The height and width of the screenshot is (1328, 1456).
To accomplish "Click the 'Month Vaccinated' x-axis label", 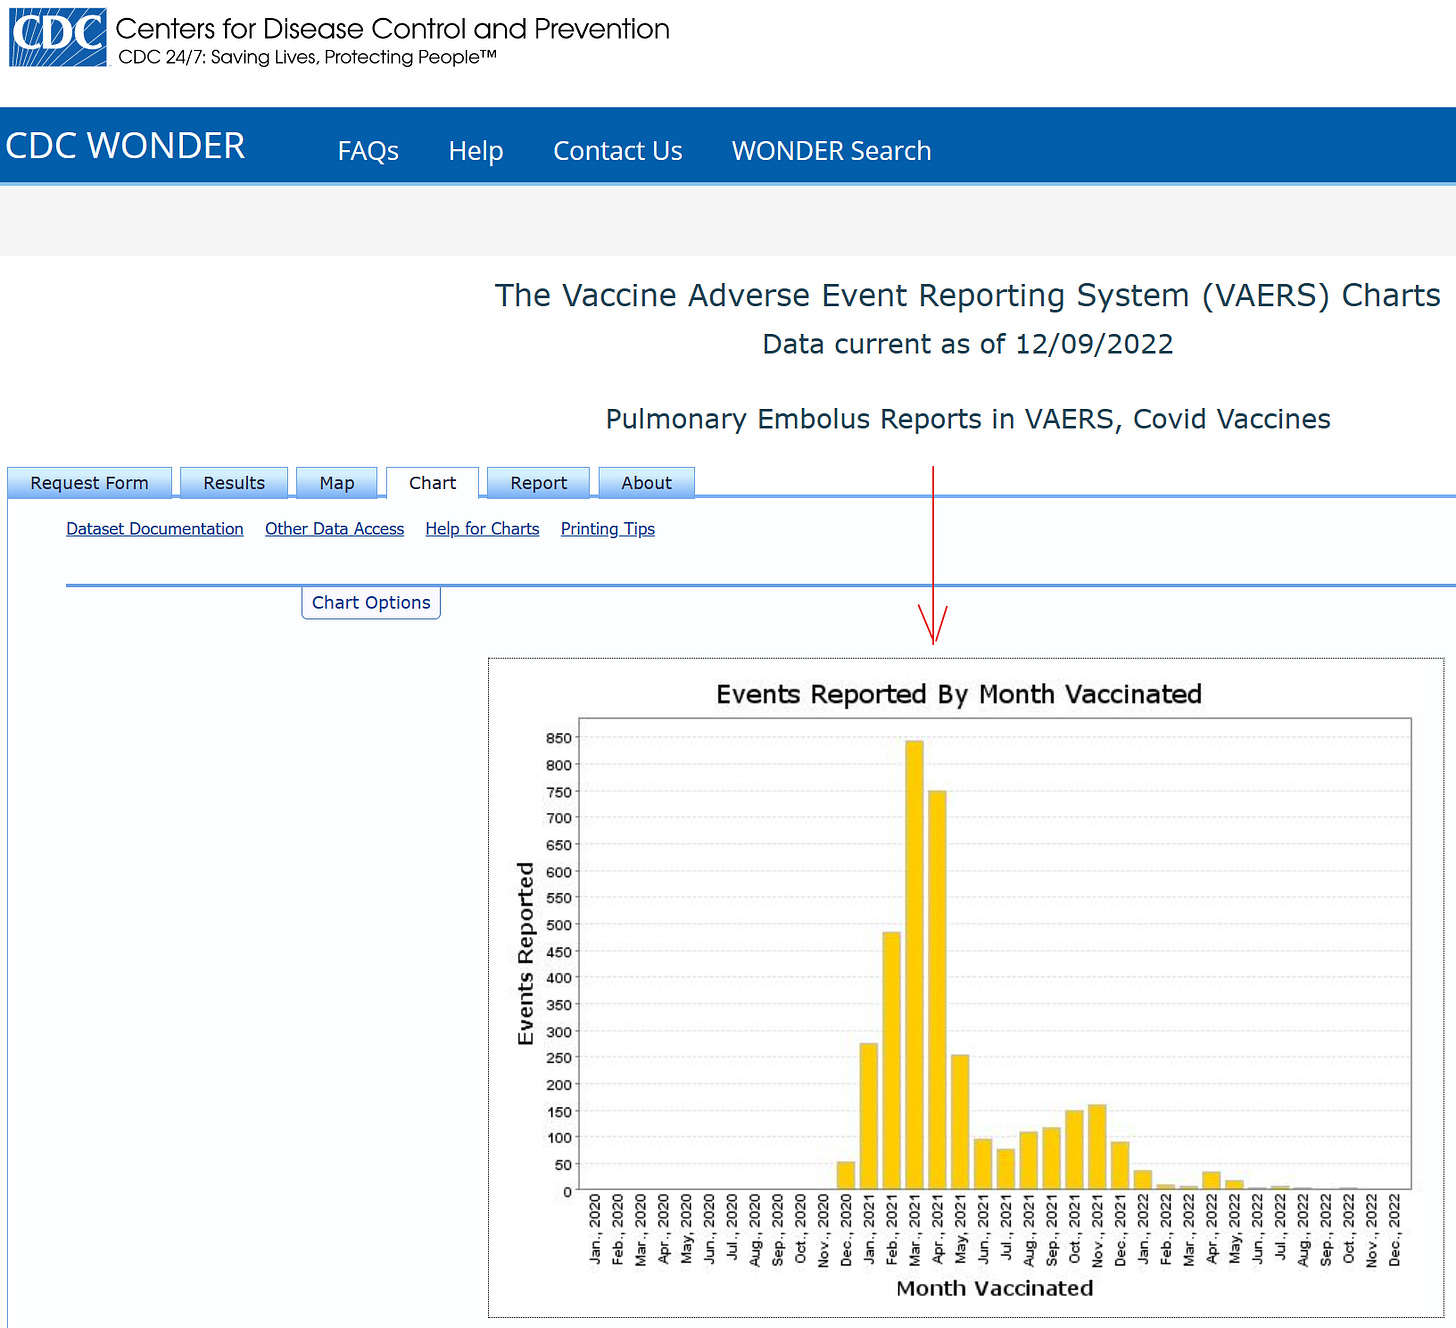I will [x=995, y=1288].
